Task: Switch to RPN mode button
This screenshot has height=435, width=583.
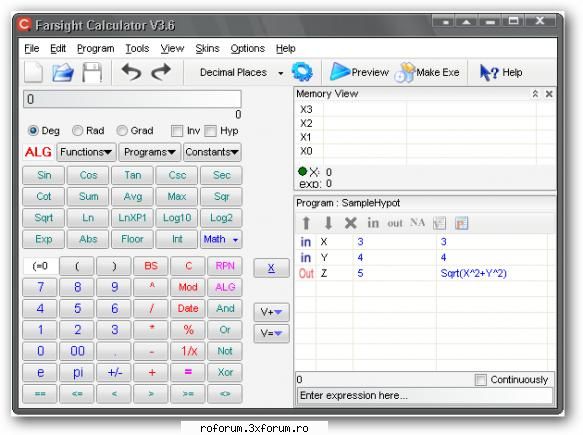Action: (x=225, y=266)
